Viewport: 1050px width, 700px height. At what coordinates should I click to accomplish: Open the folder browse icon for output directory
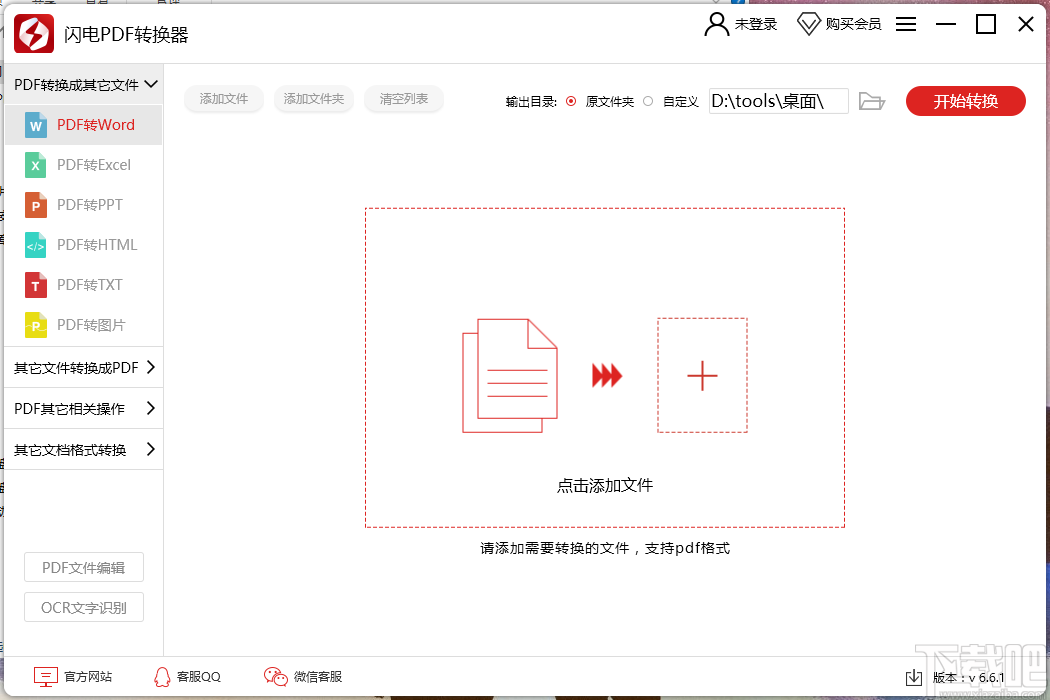coord(871,100)
